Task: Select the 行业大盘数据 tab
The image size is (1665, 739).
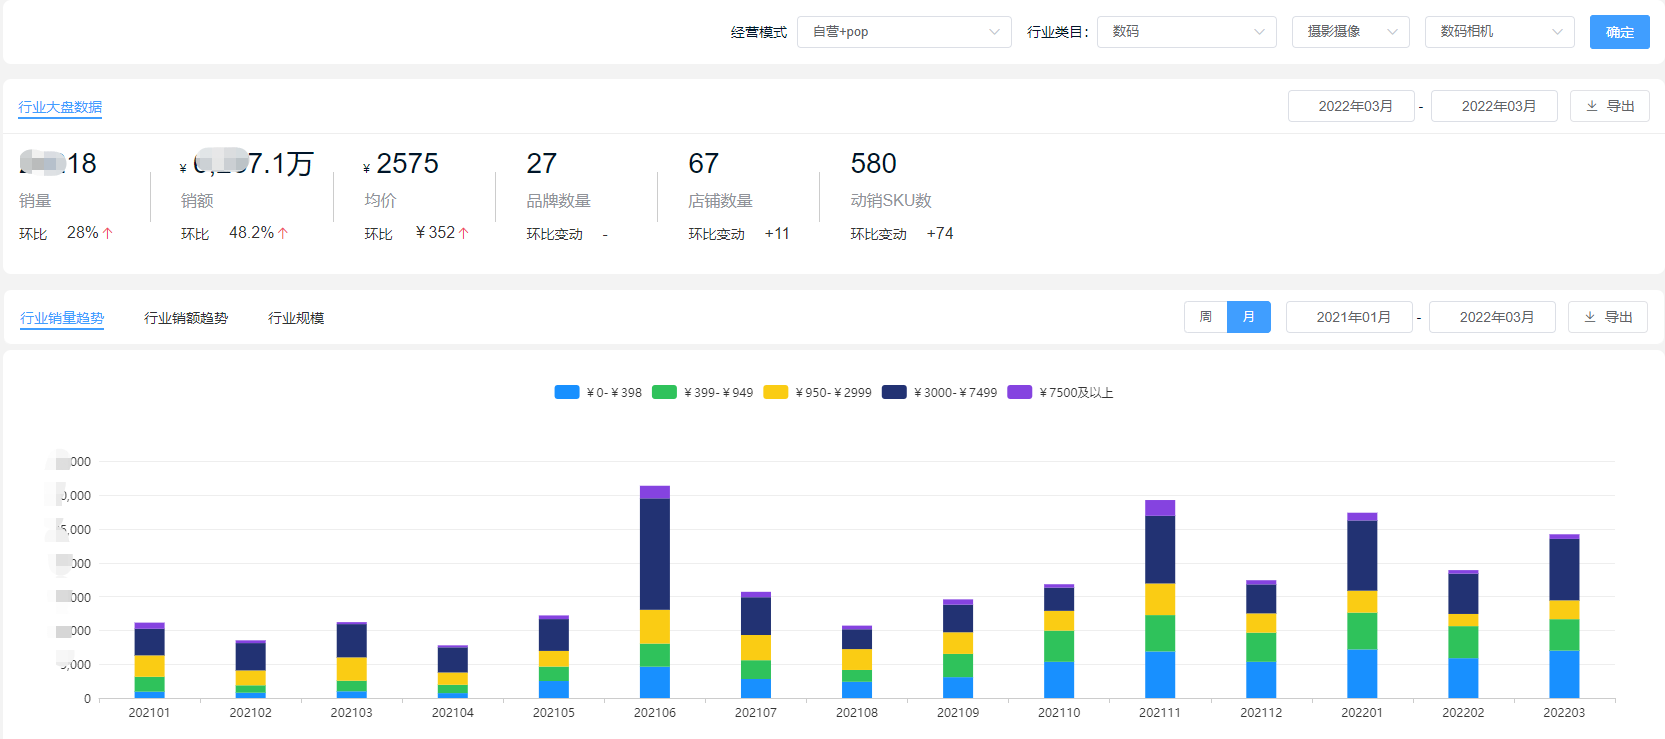Action: [60, 107]
